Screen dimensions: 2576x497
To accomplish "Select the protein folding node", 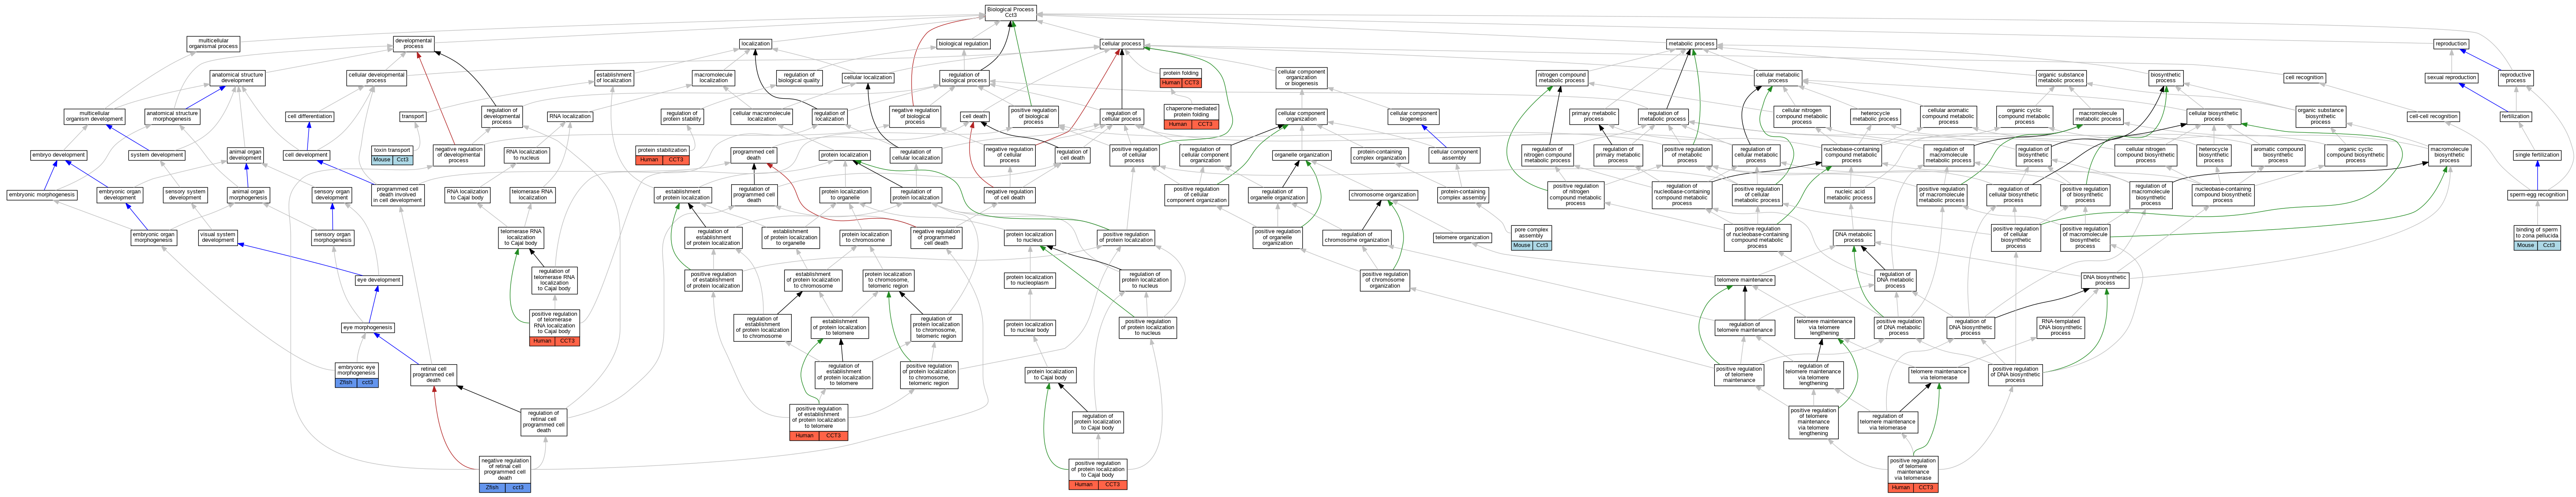I will 1181,73.
